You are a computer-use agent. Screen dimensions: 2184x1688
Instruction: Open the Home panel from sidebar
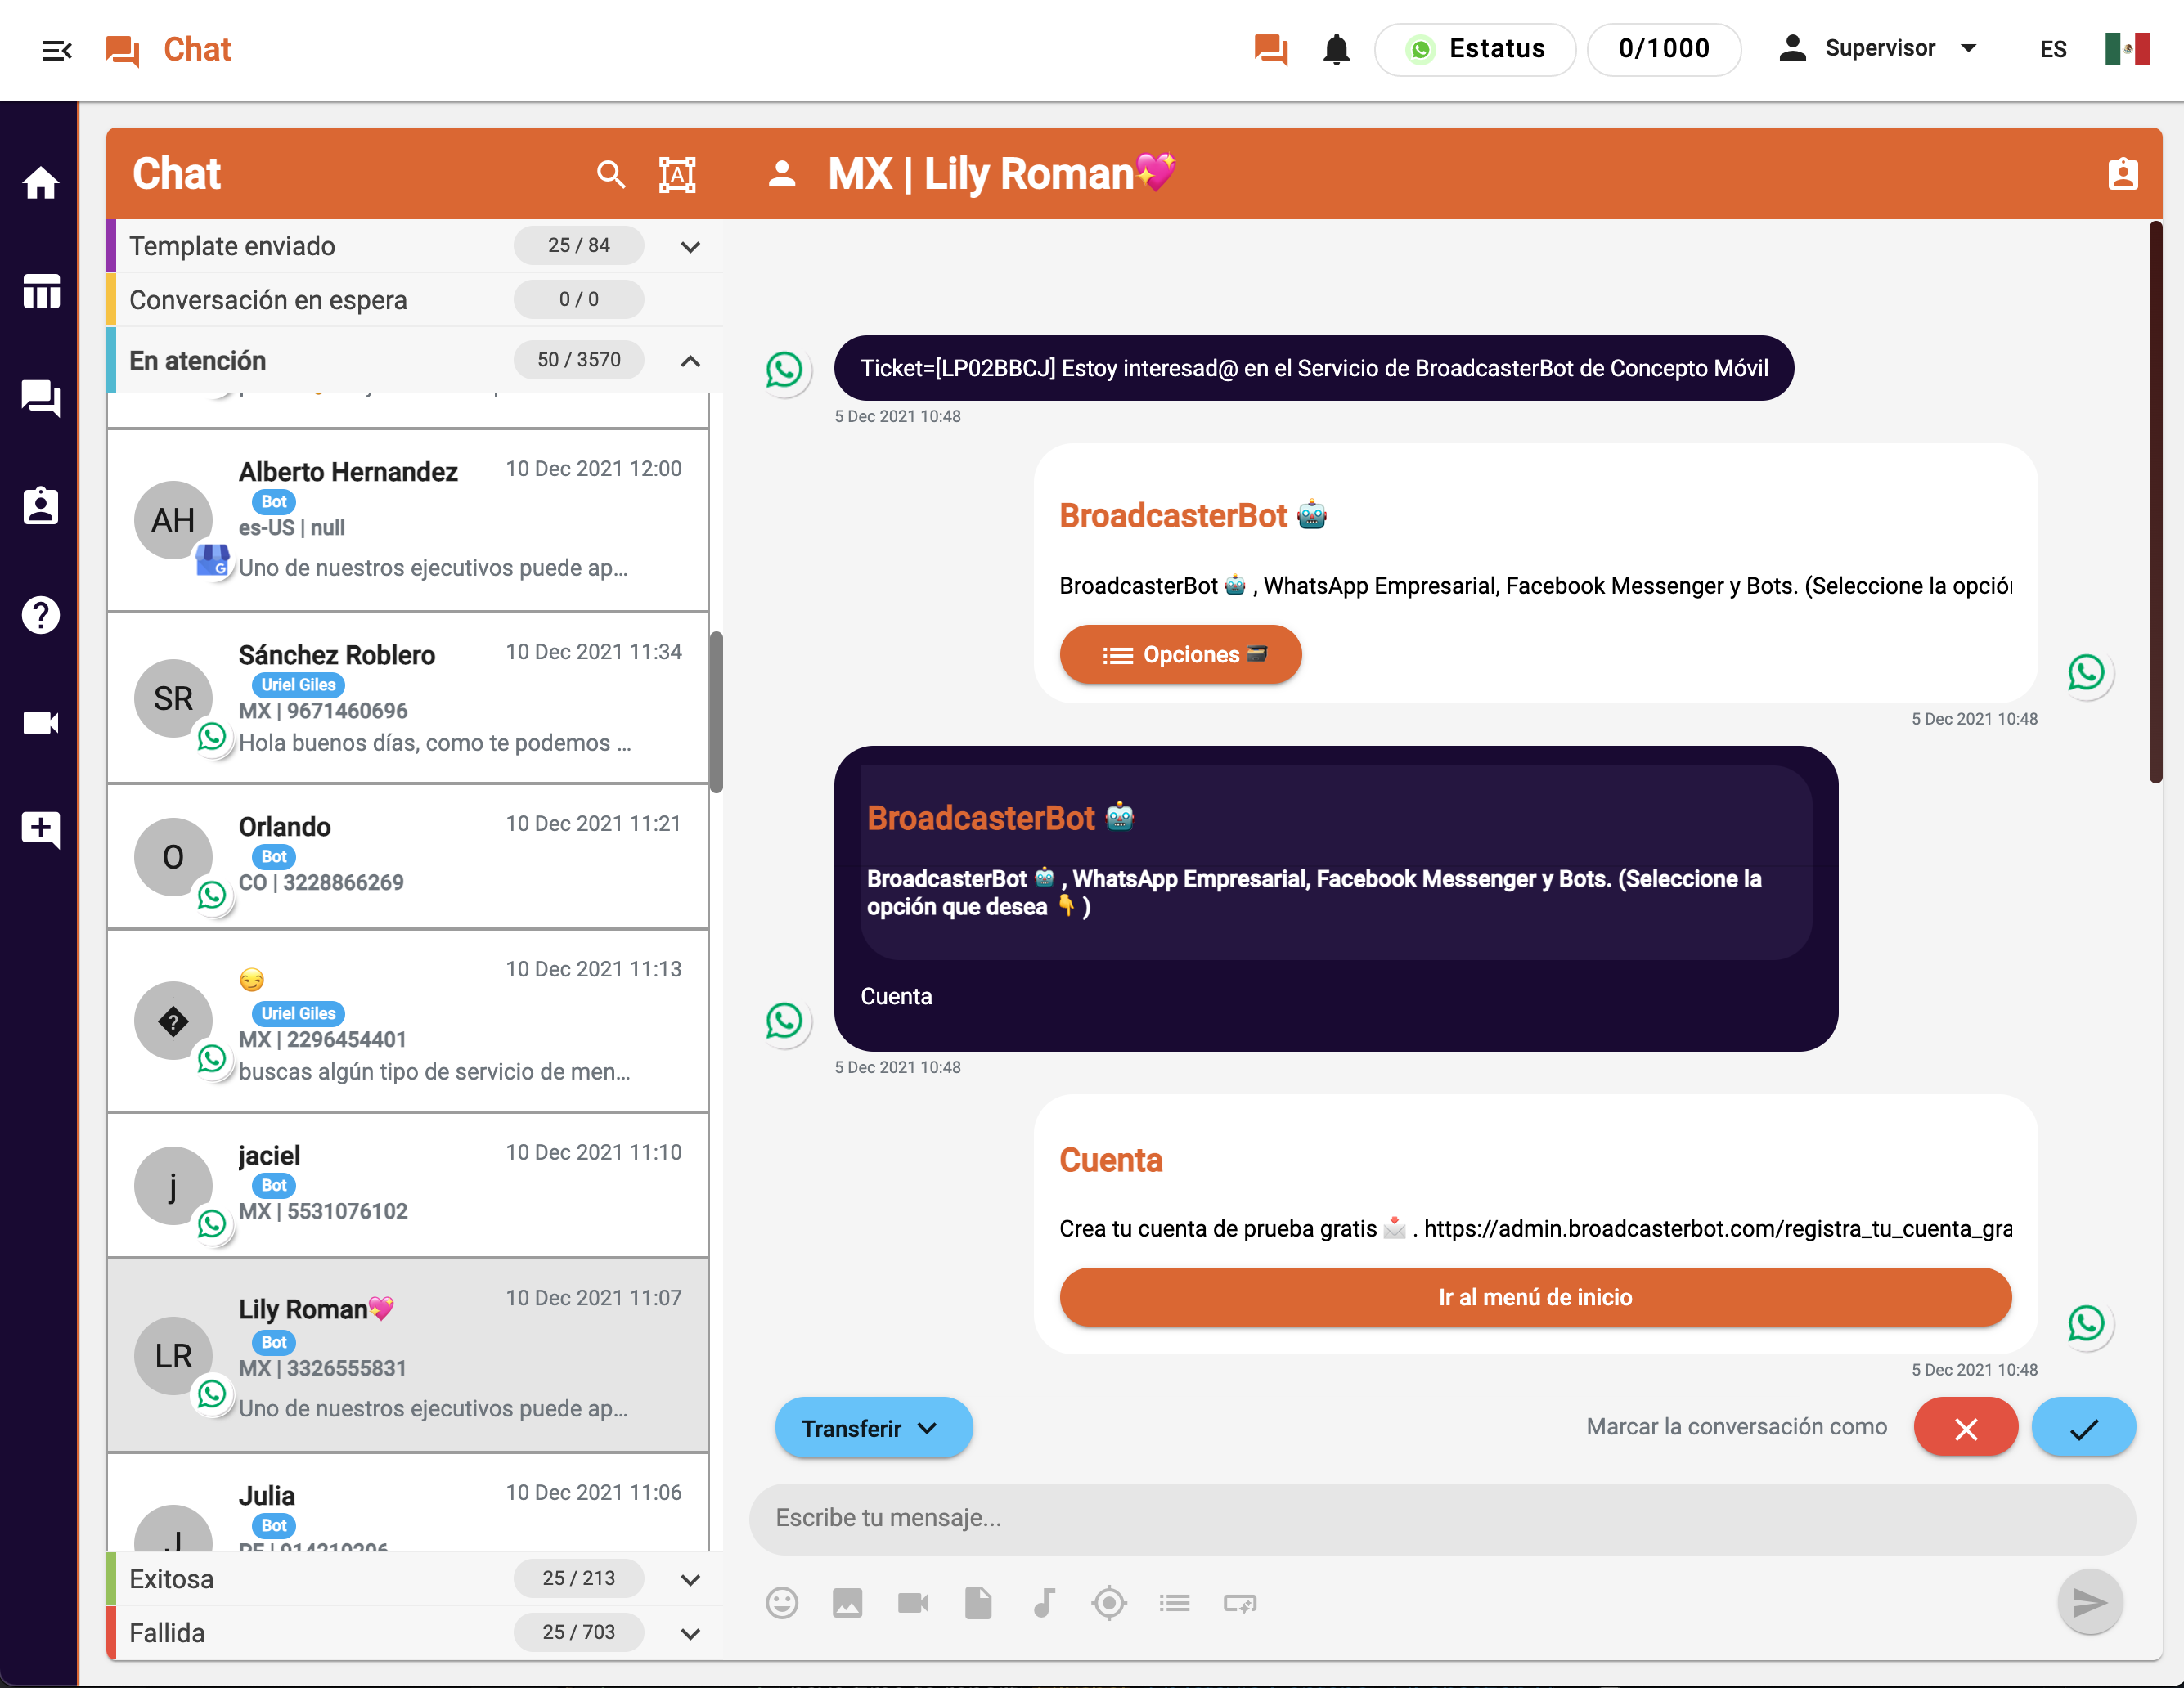pos(40,183)
